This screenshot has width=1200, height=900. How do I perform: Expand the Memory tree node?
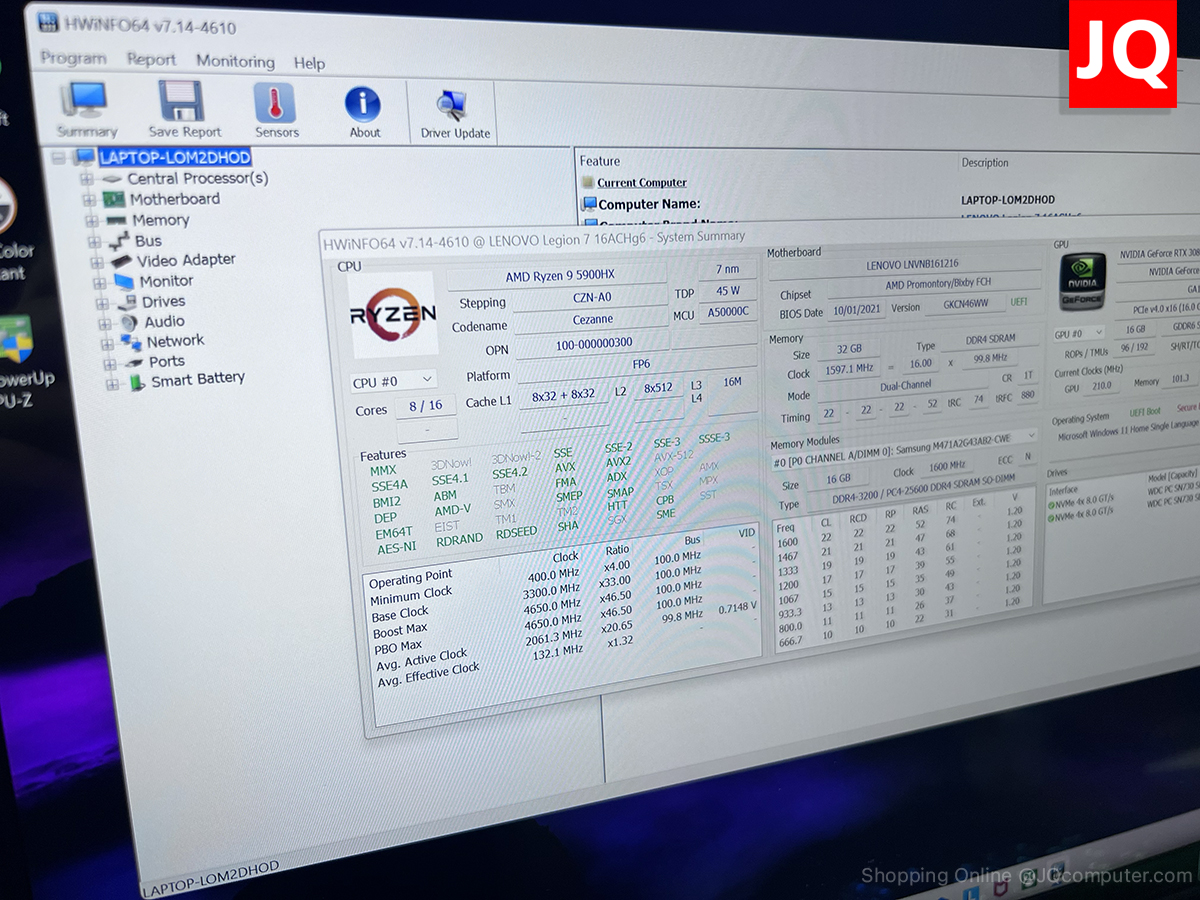(x=91, y=221)
